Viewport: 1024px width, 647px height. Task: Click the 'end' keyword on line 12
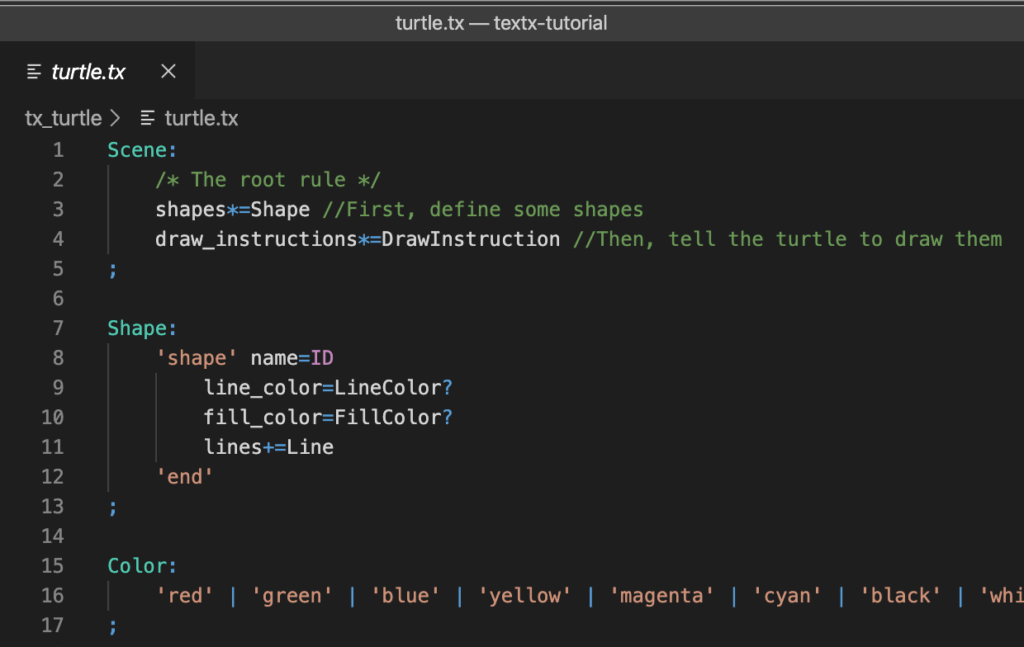(185, 476)
